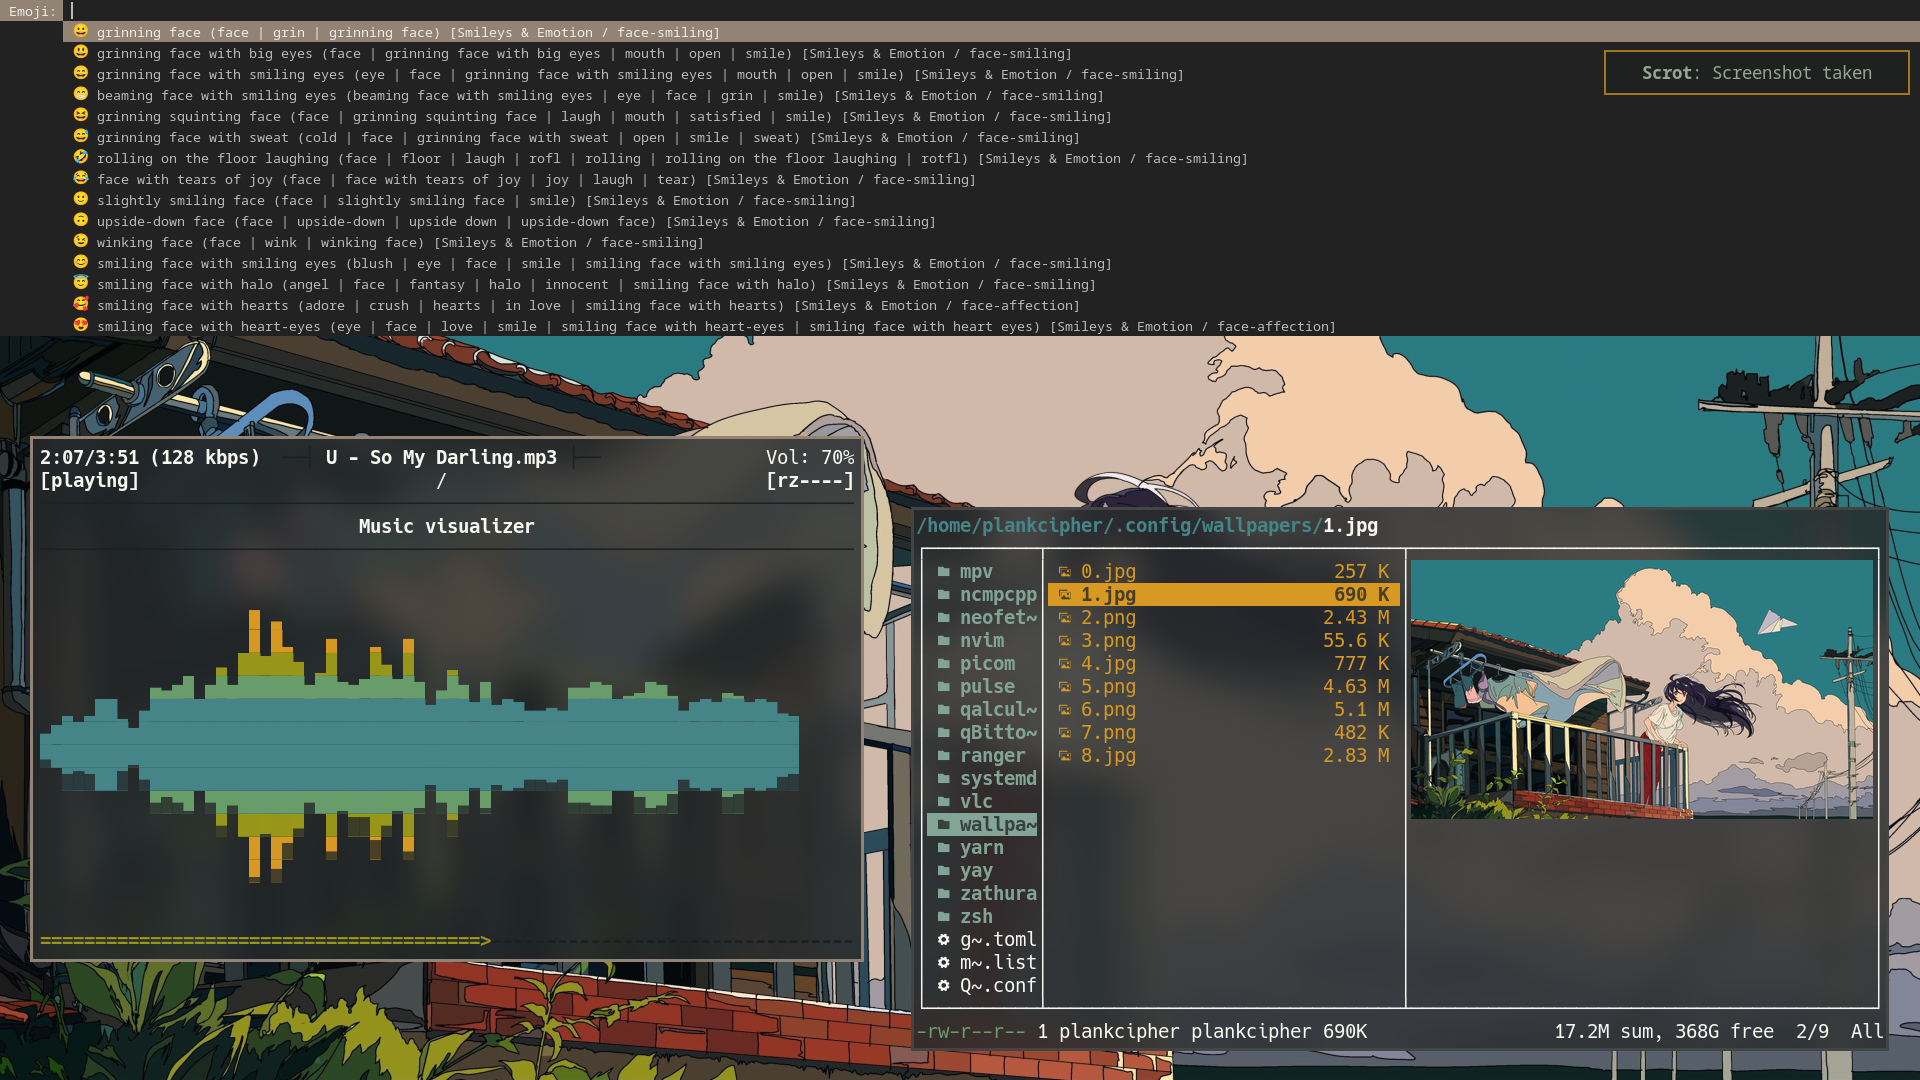
Task: Select the smiling face with halo emoji
Action: point(81,283)
